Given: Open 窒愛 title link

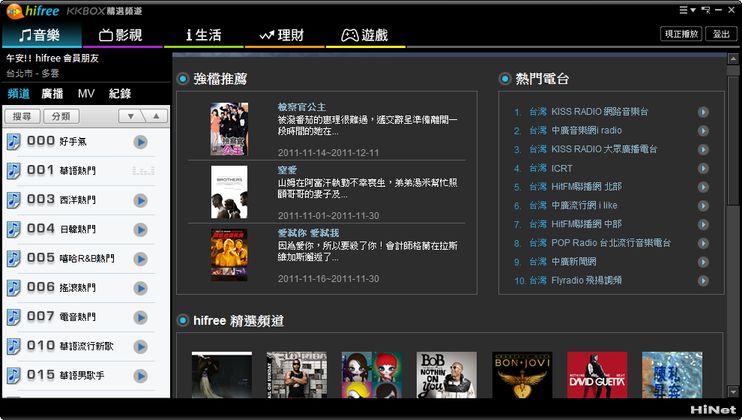Looking at the screenshot, I should click(287, 170).
